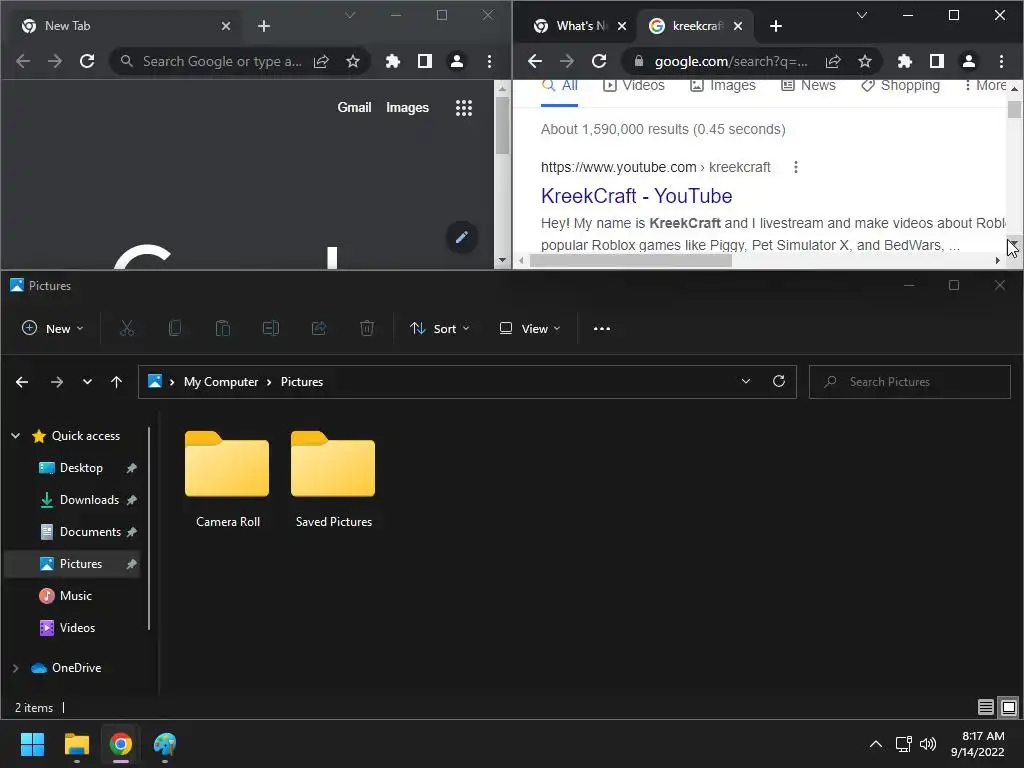Click Paste icon in Pictures toolbar
The height and width of the screenshot is (768, 1024).
(223, 328)
